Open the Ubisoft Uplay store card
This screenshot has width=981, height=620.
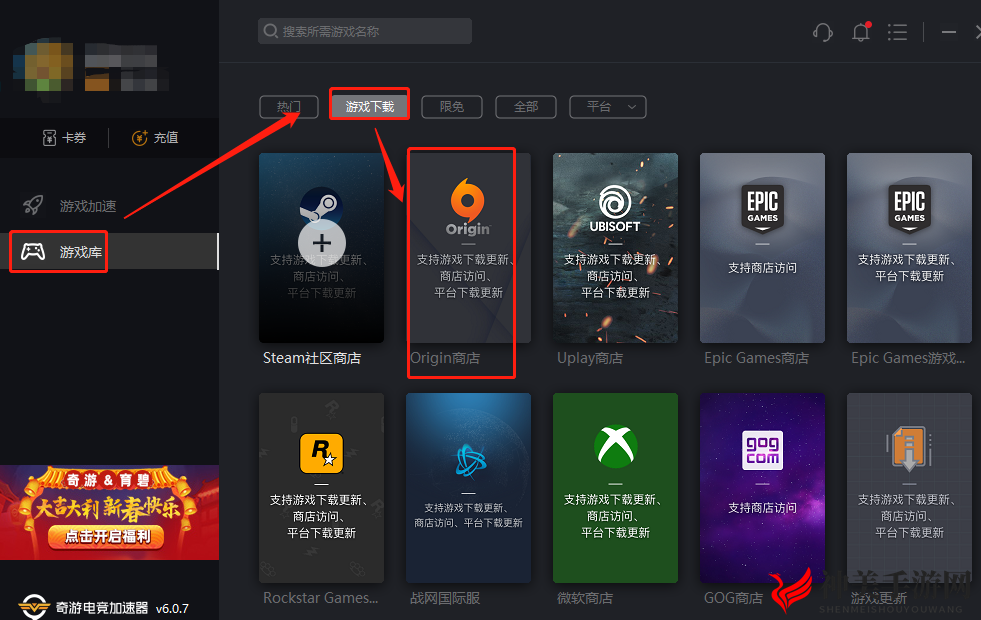click(x=615, y=248)
